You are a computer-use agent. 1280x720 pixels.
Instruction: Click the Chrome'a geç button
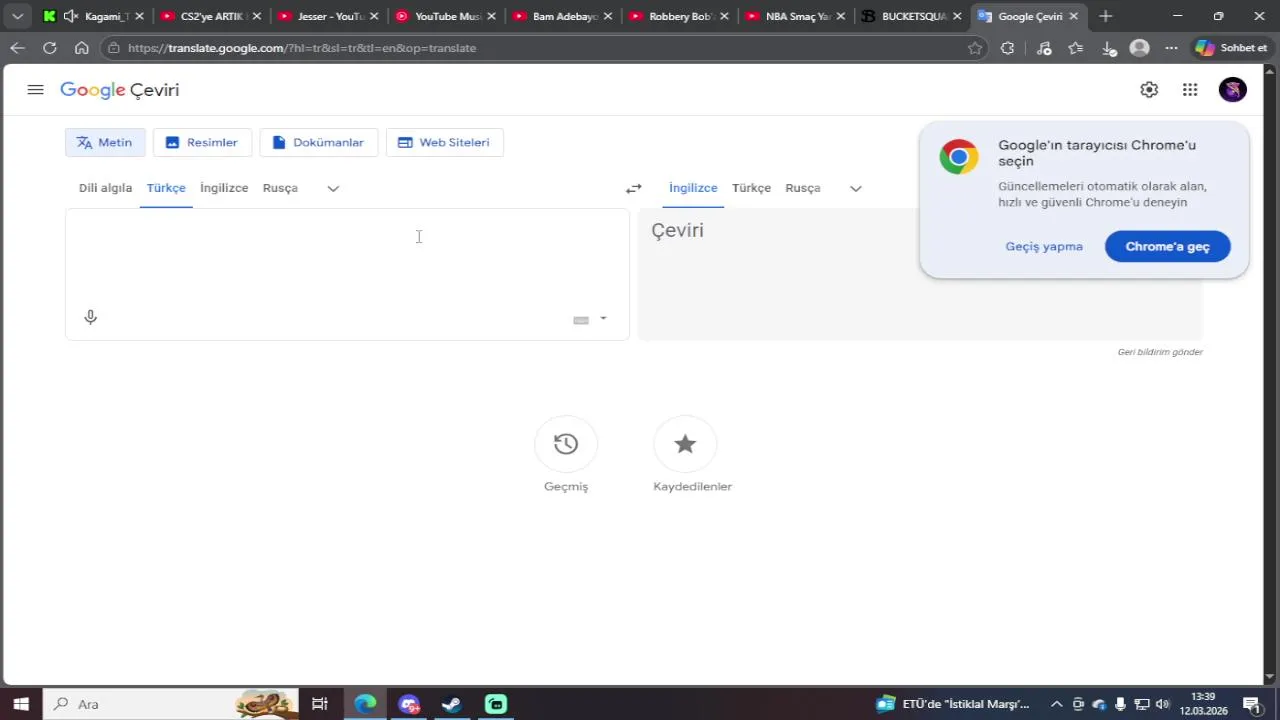tap(1167, 246)
